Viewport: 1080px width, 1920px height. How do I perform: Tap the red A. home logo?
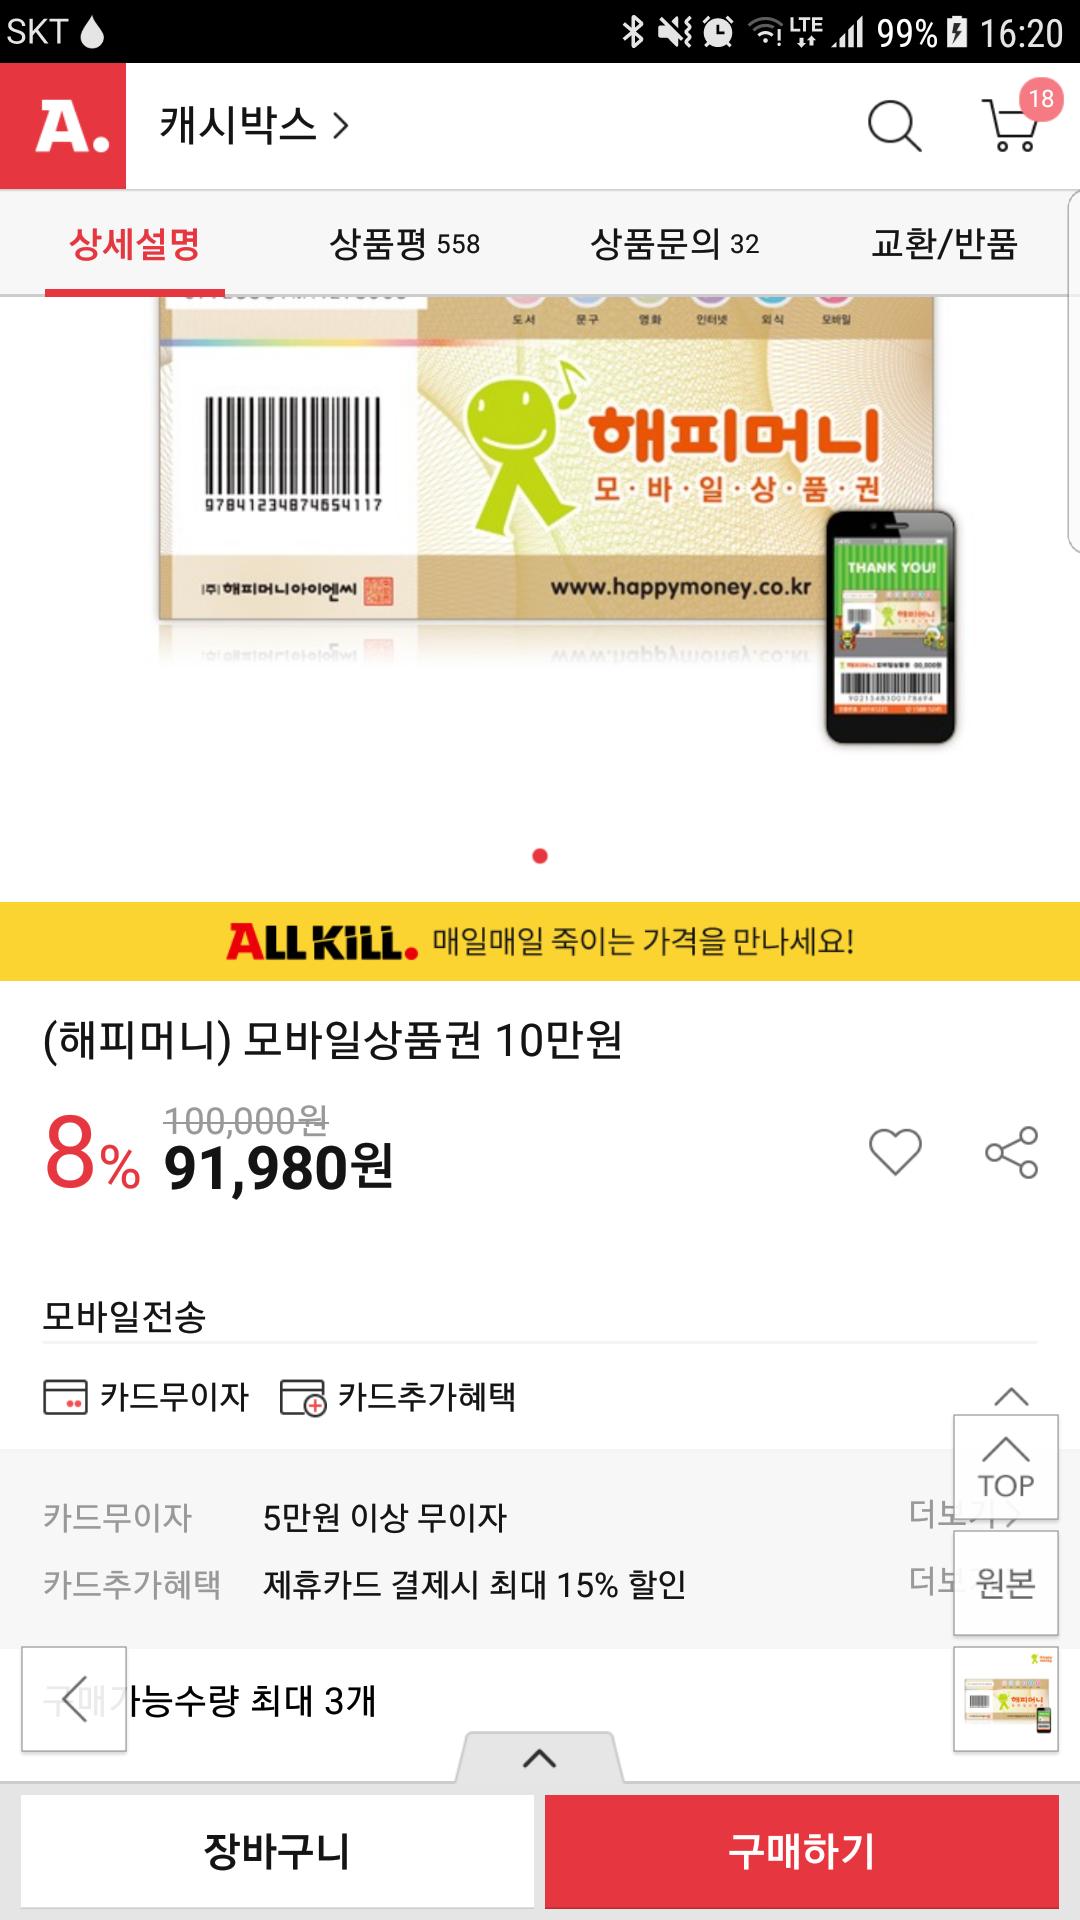coord(63,126)
